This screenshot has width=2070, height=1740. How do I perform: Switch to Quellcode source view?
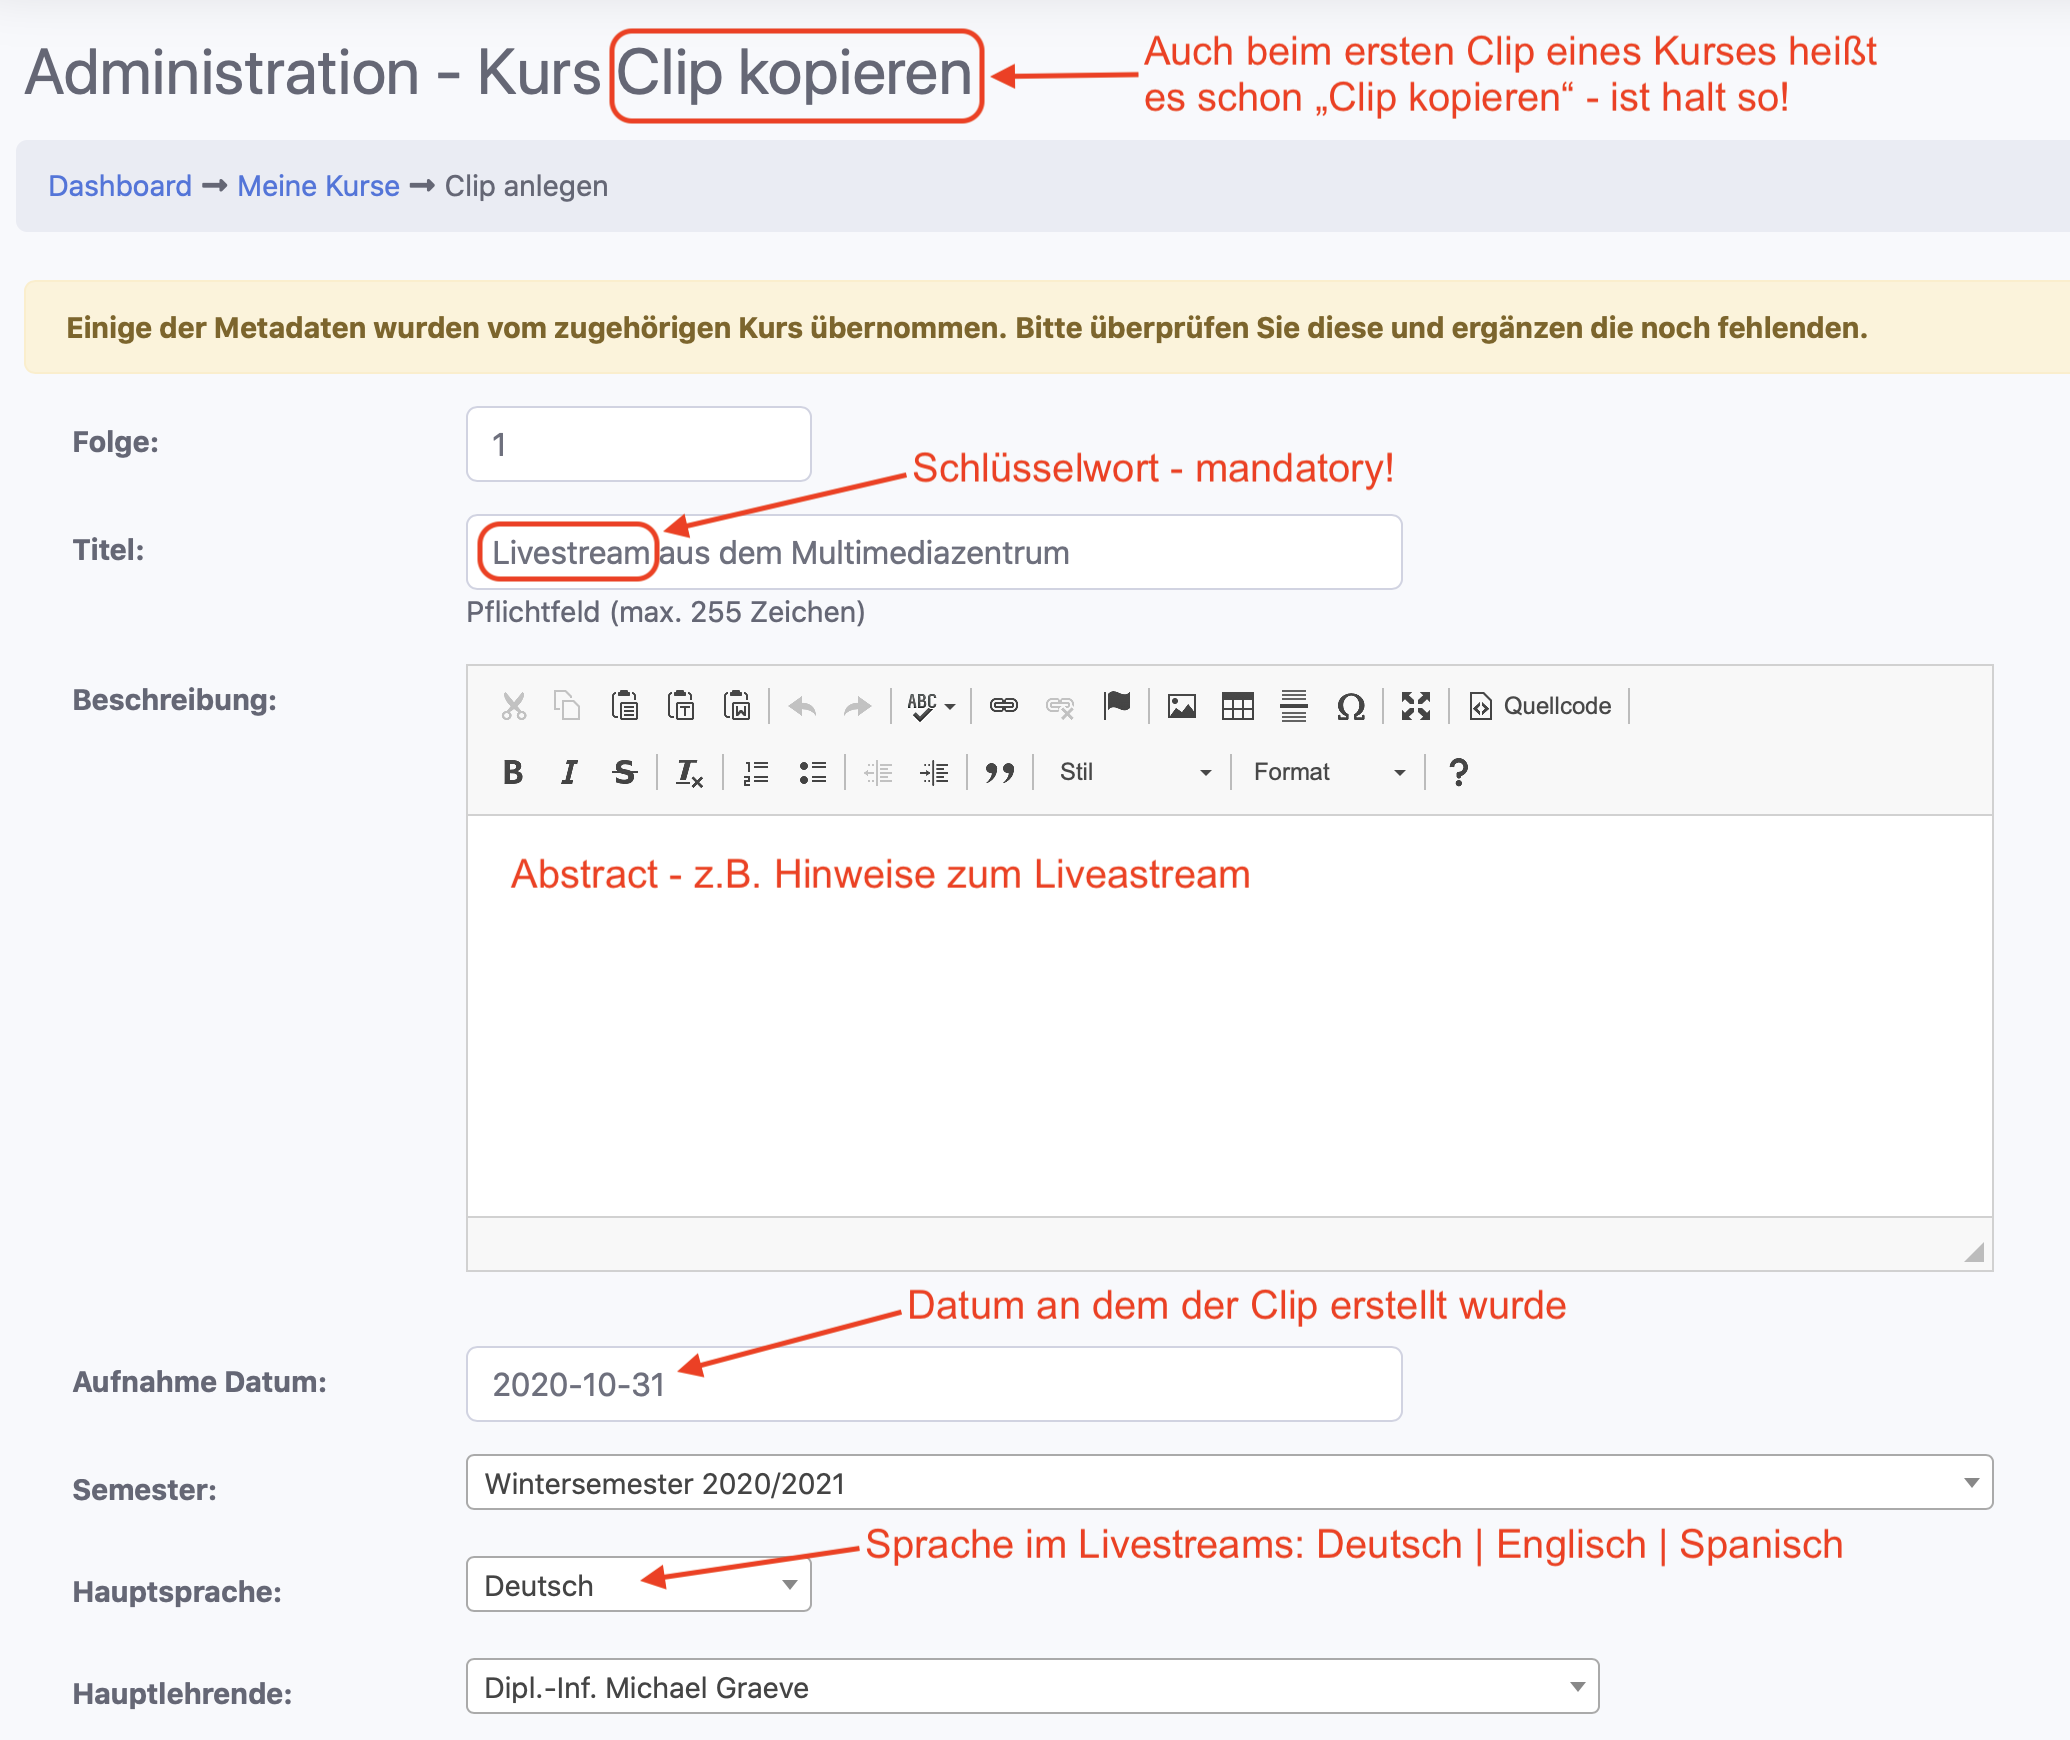pyautogui.click(x=1540, y=706)
